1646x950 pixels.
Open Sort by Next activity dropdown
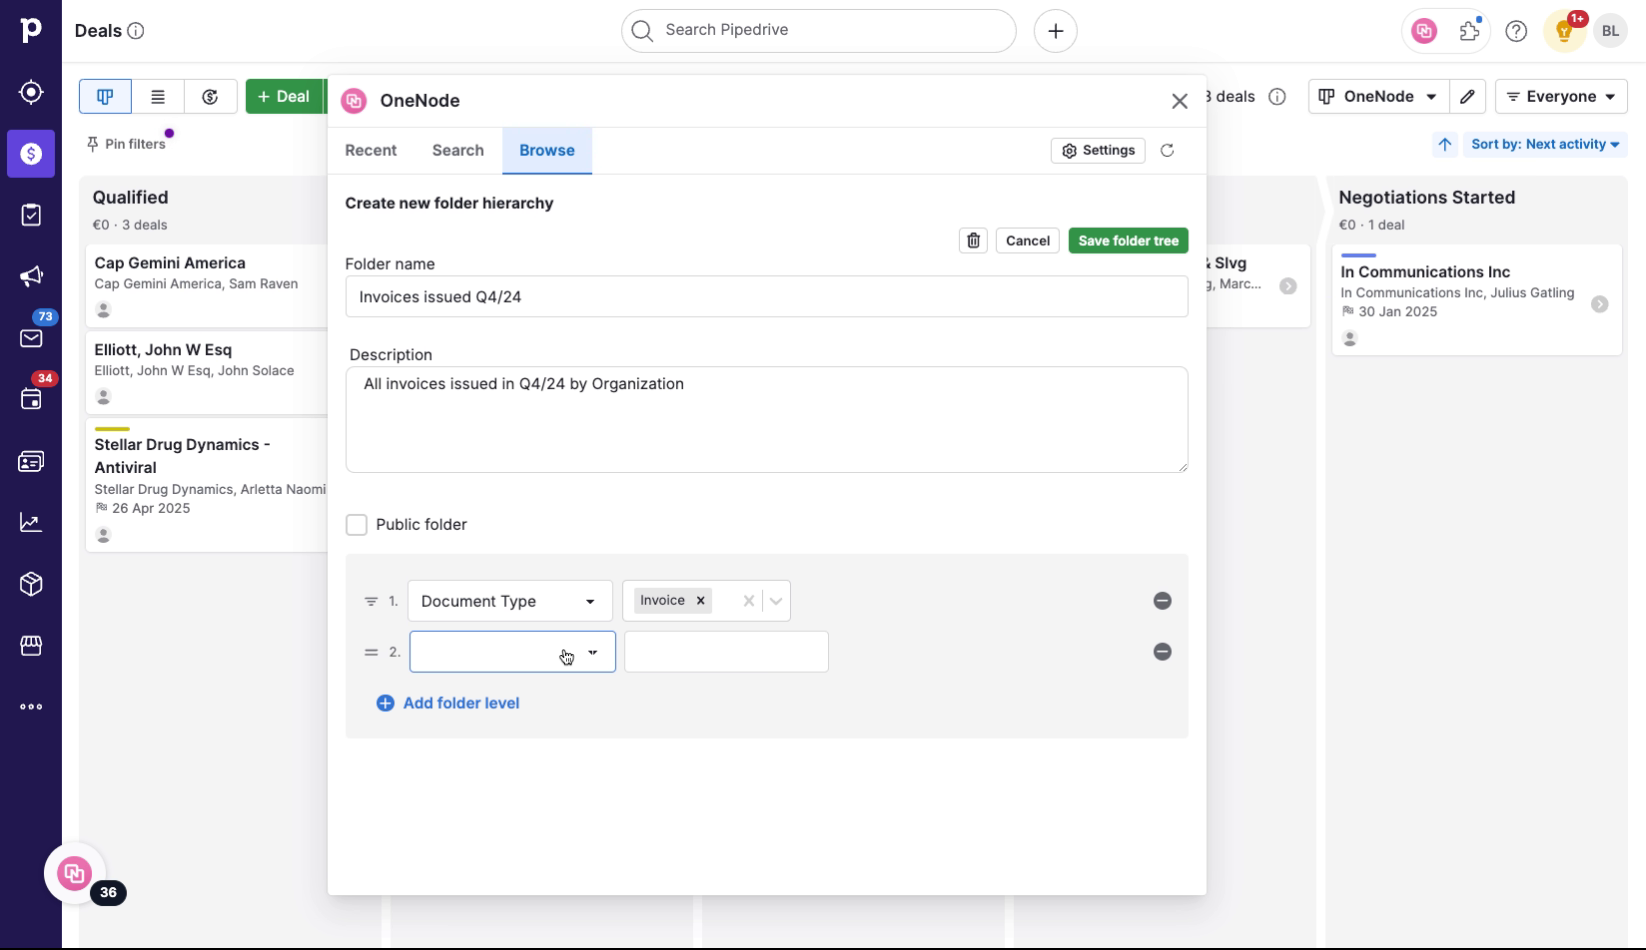point(1545,144)
